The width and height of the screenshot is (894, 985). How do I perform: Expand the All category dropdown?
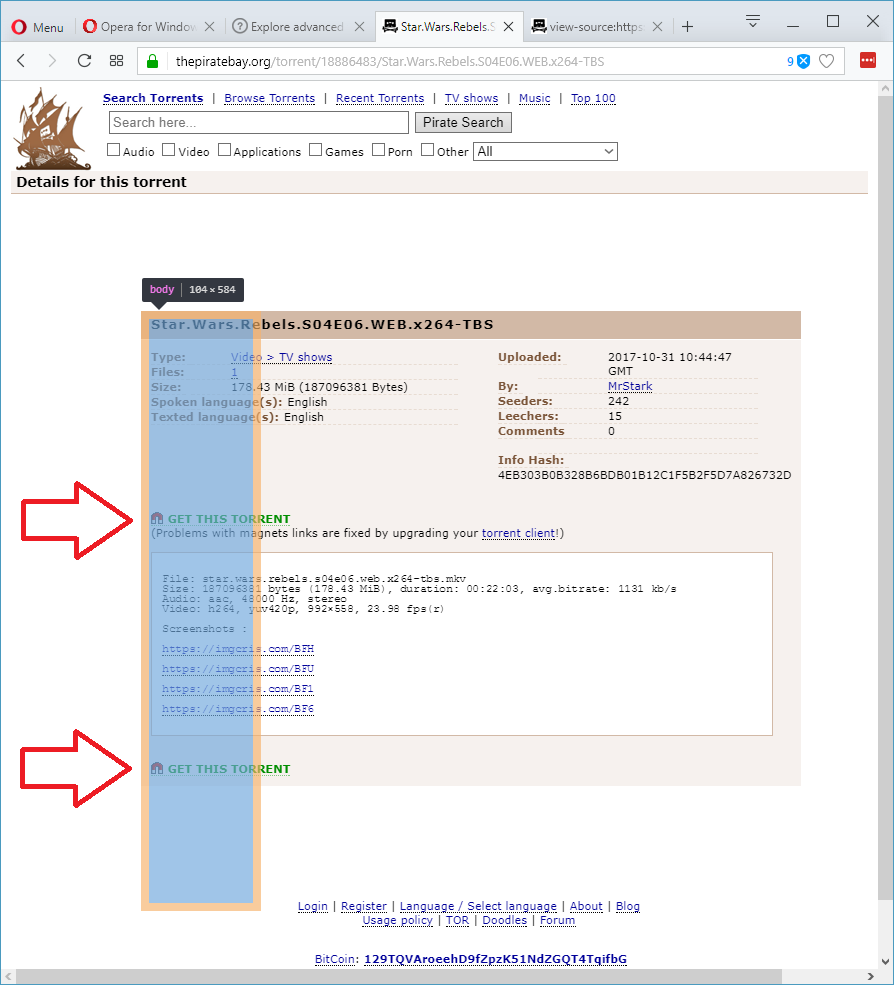[x=545, y=151]
